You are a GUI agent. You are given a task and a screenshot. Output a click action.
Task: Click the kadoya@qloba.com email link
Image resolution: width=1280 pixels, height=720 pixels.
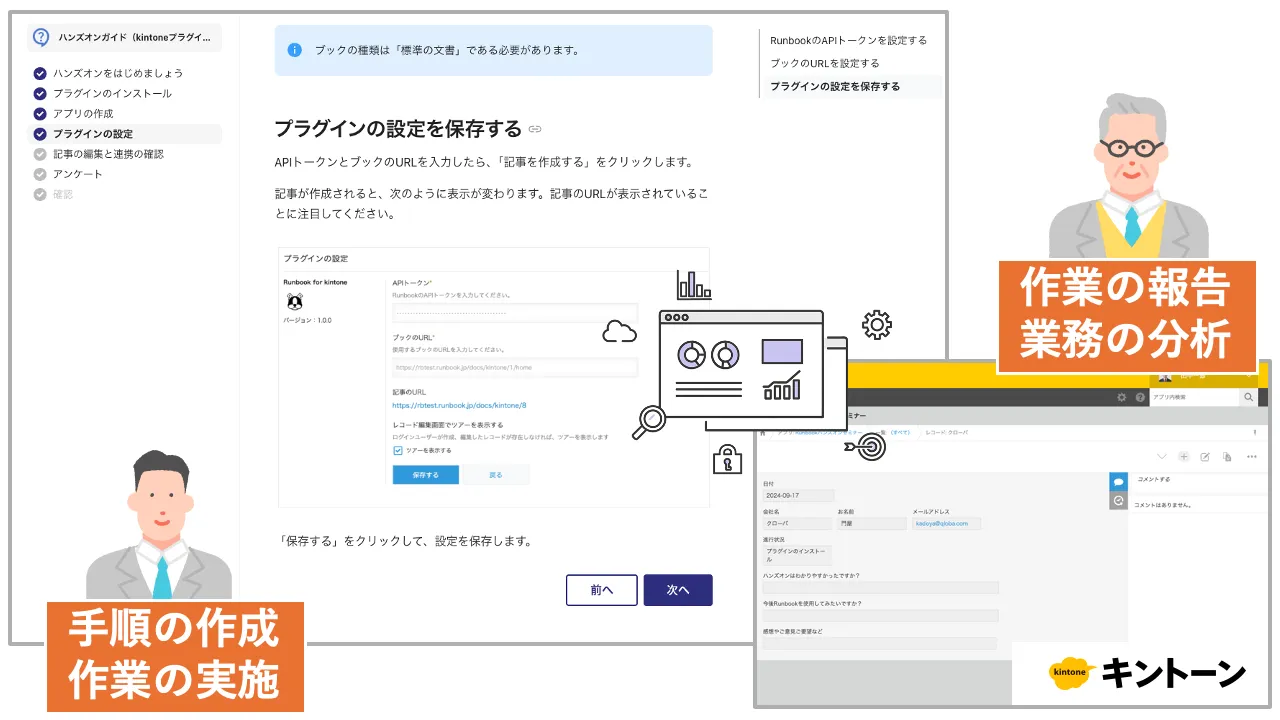[942, 523]
